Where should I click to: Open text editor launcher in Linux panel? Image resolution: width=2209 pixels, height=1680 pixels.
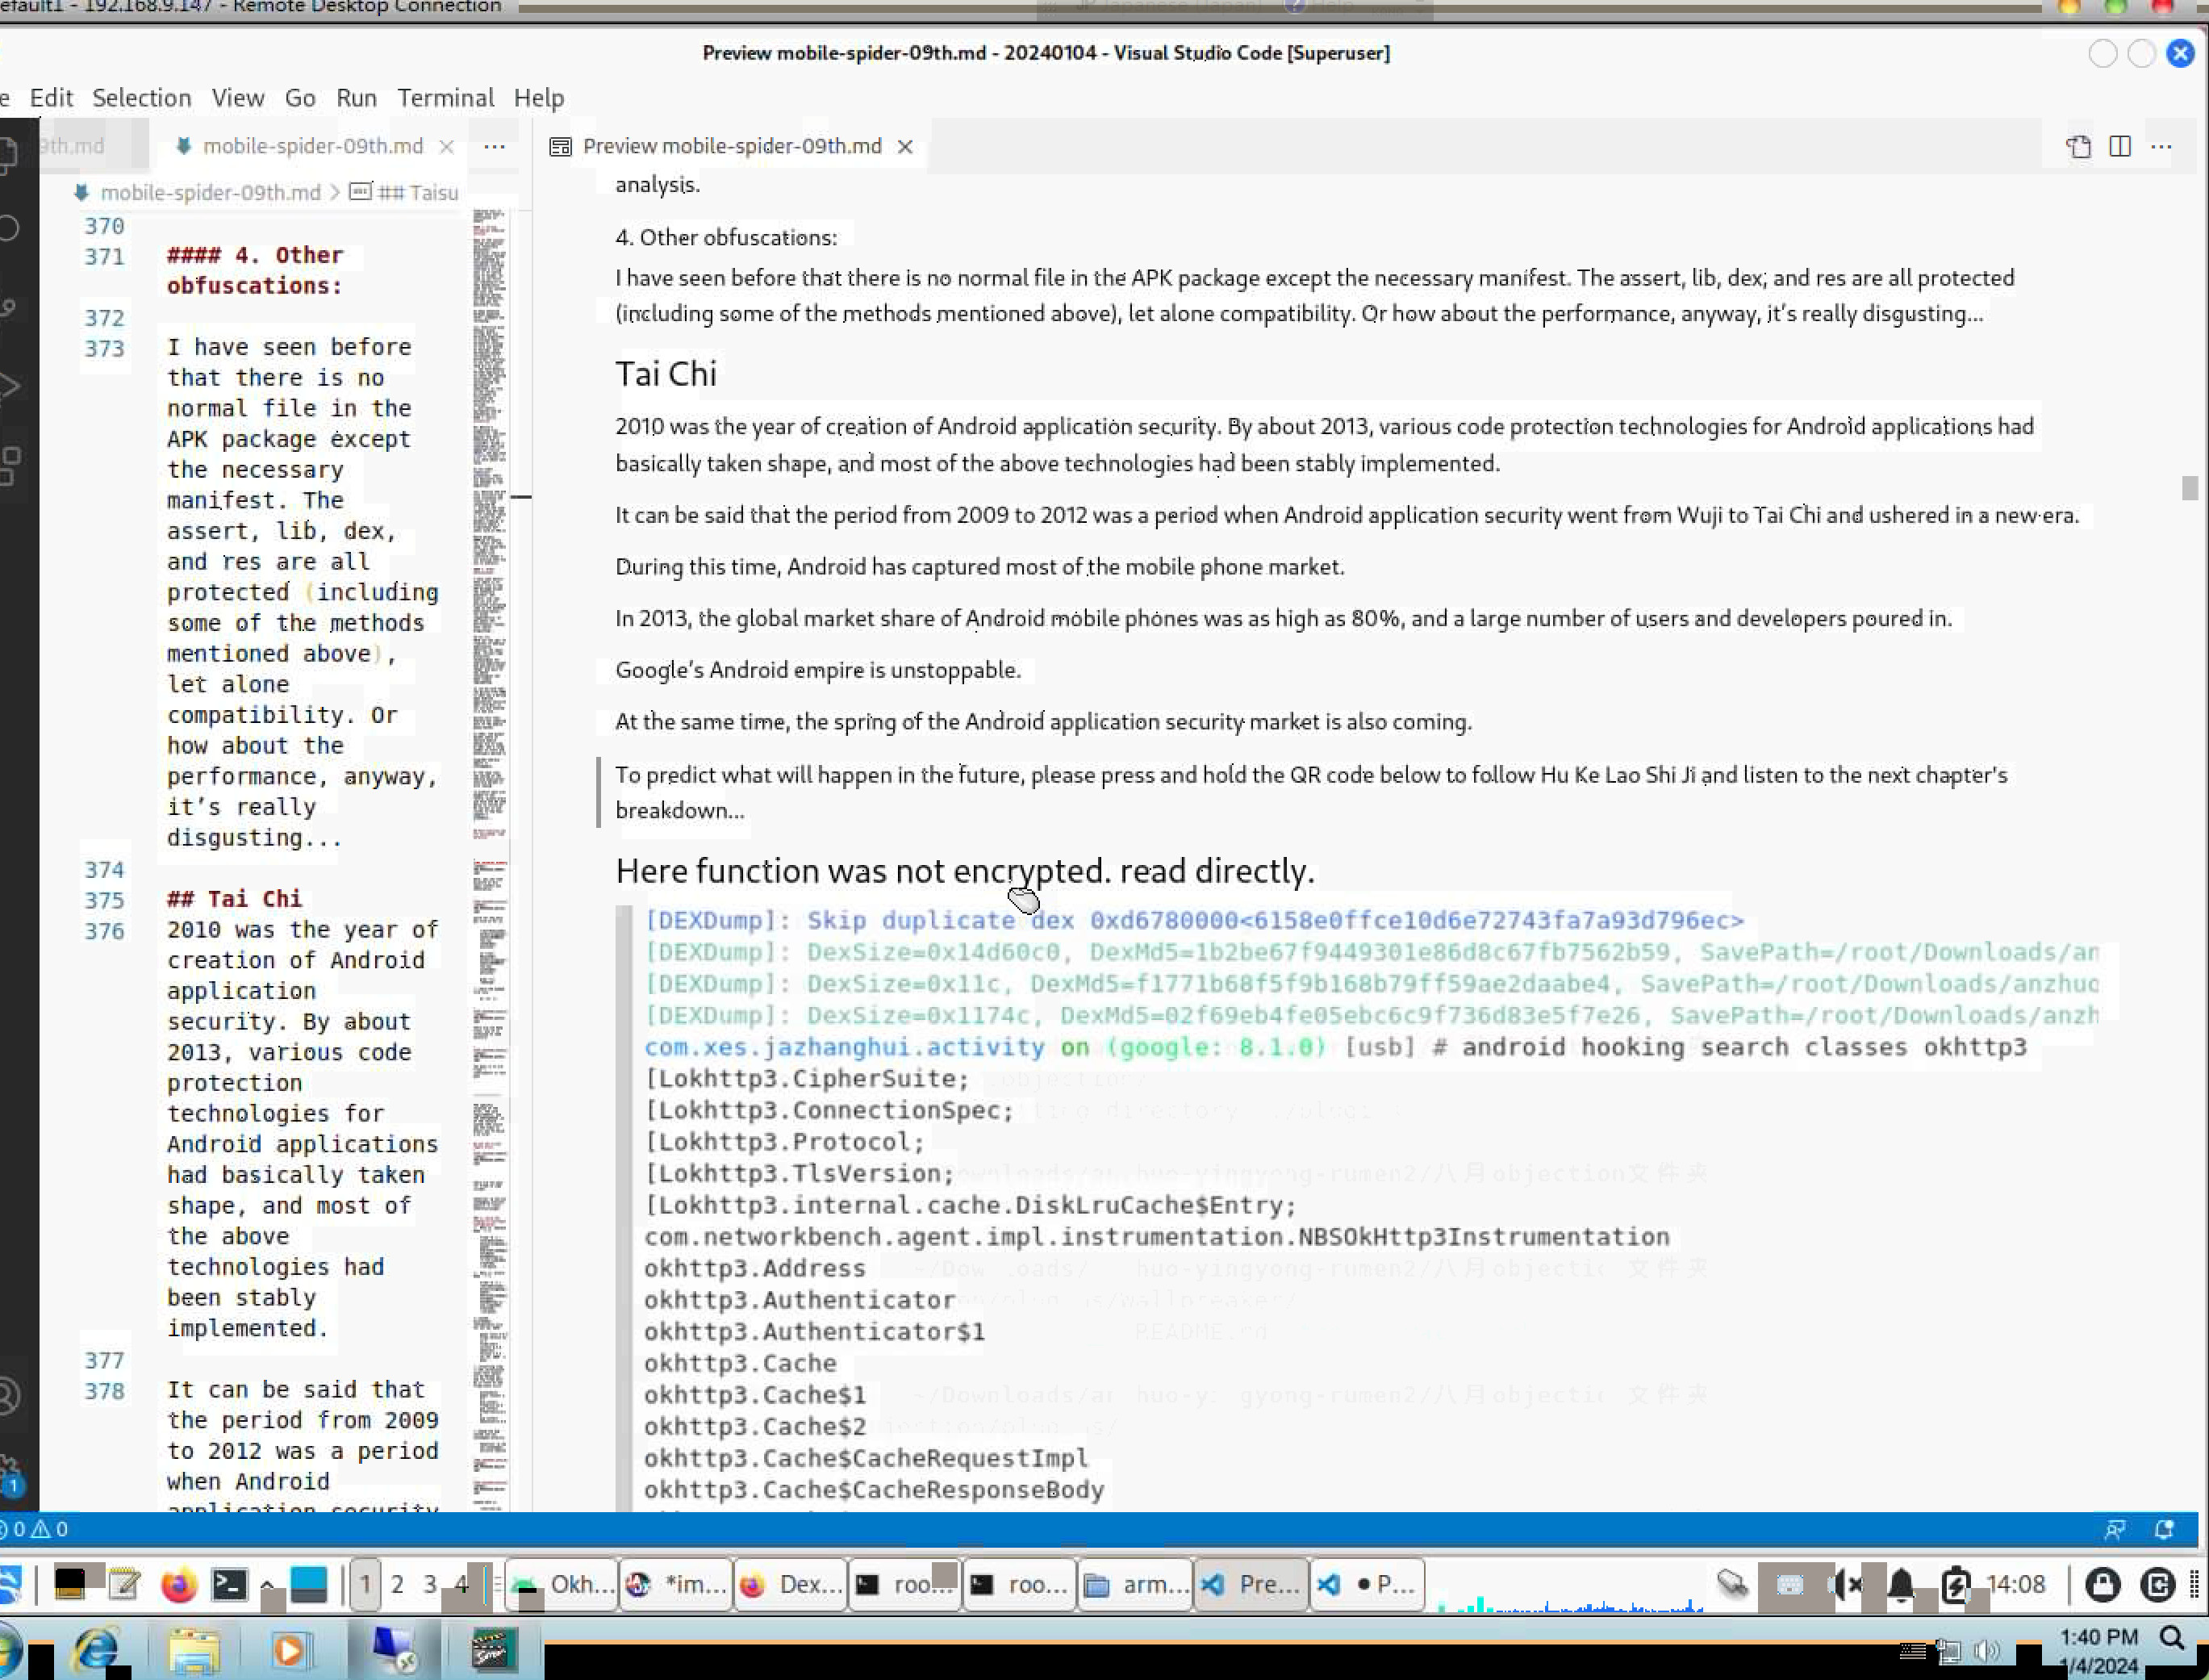[x=124, y=1585]
